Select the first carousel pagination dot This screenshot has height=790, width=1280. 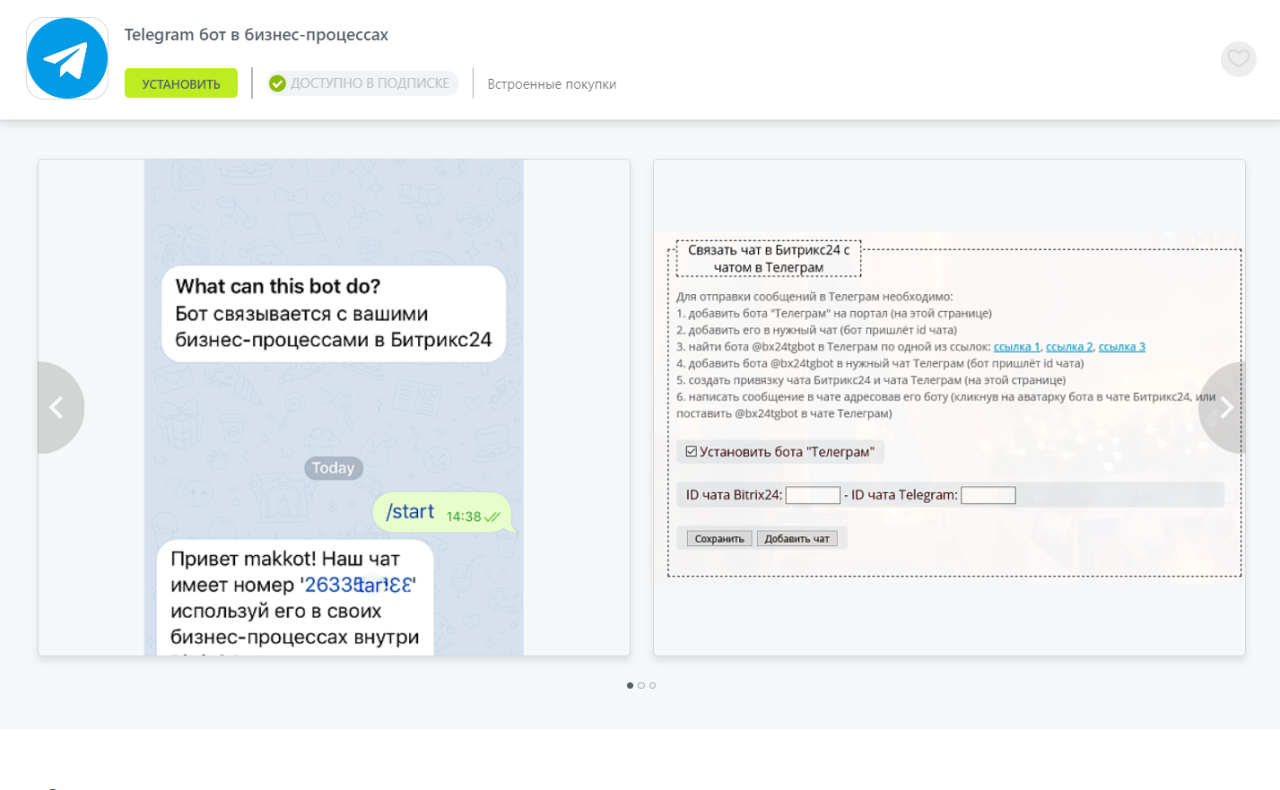point(630,686)
